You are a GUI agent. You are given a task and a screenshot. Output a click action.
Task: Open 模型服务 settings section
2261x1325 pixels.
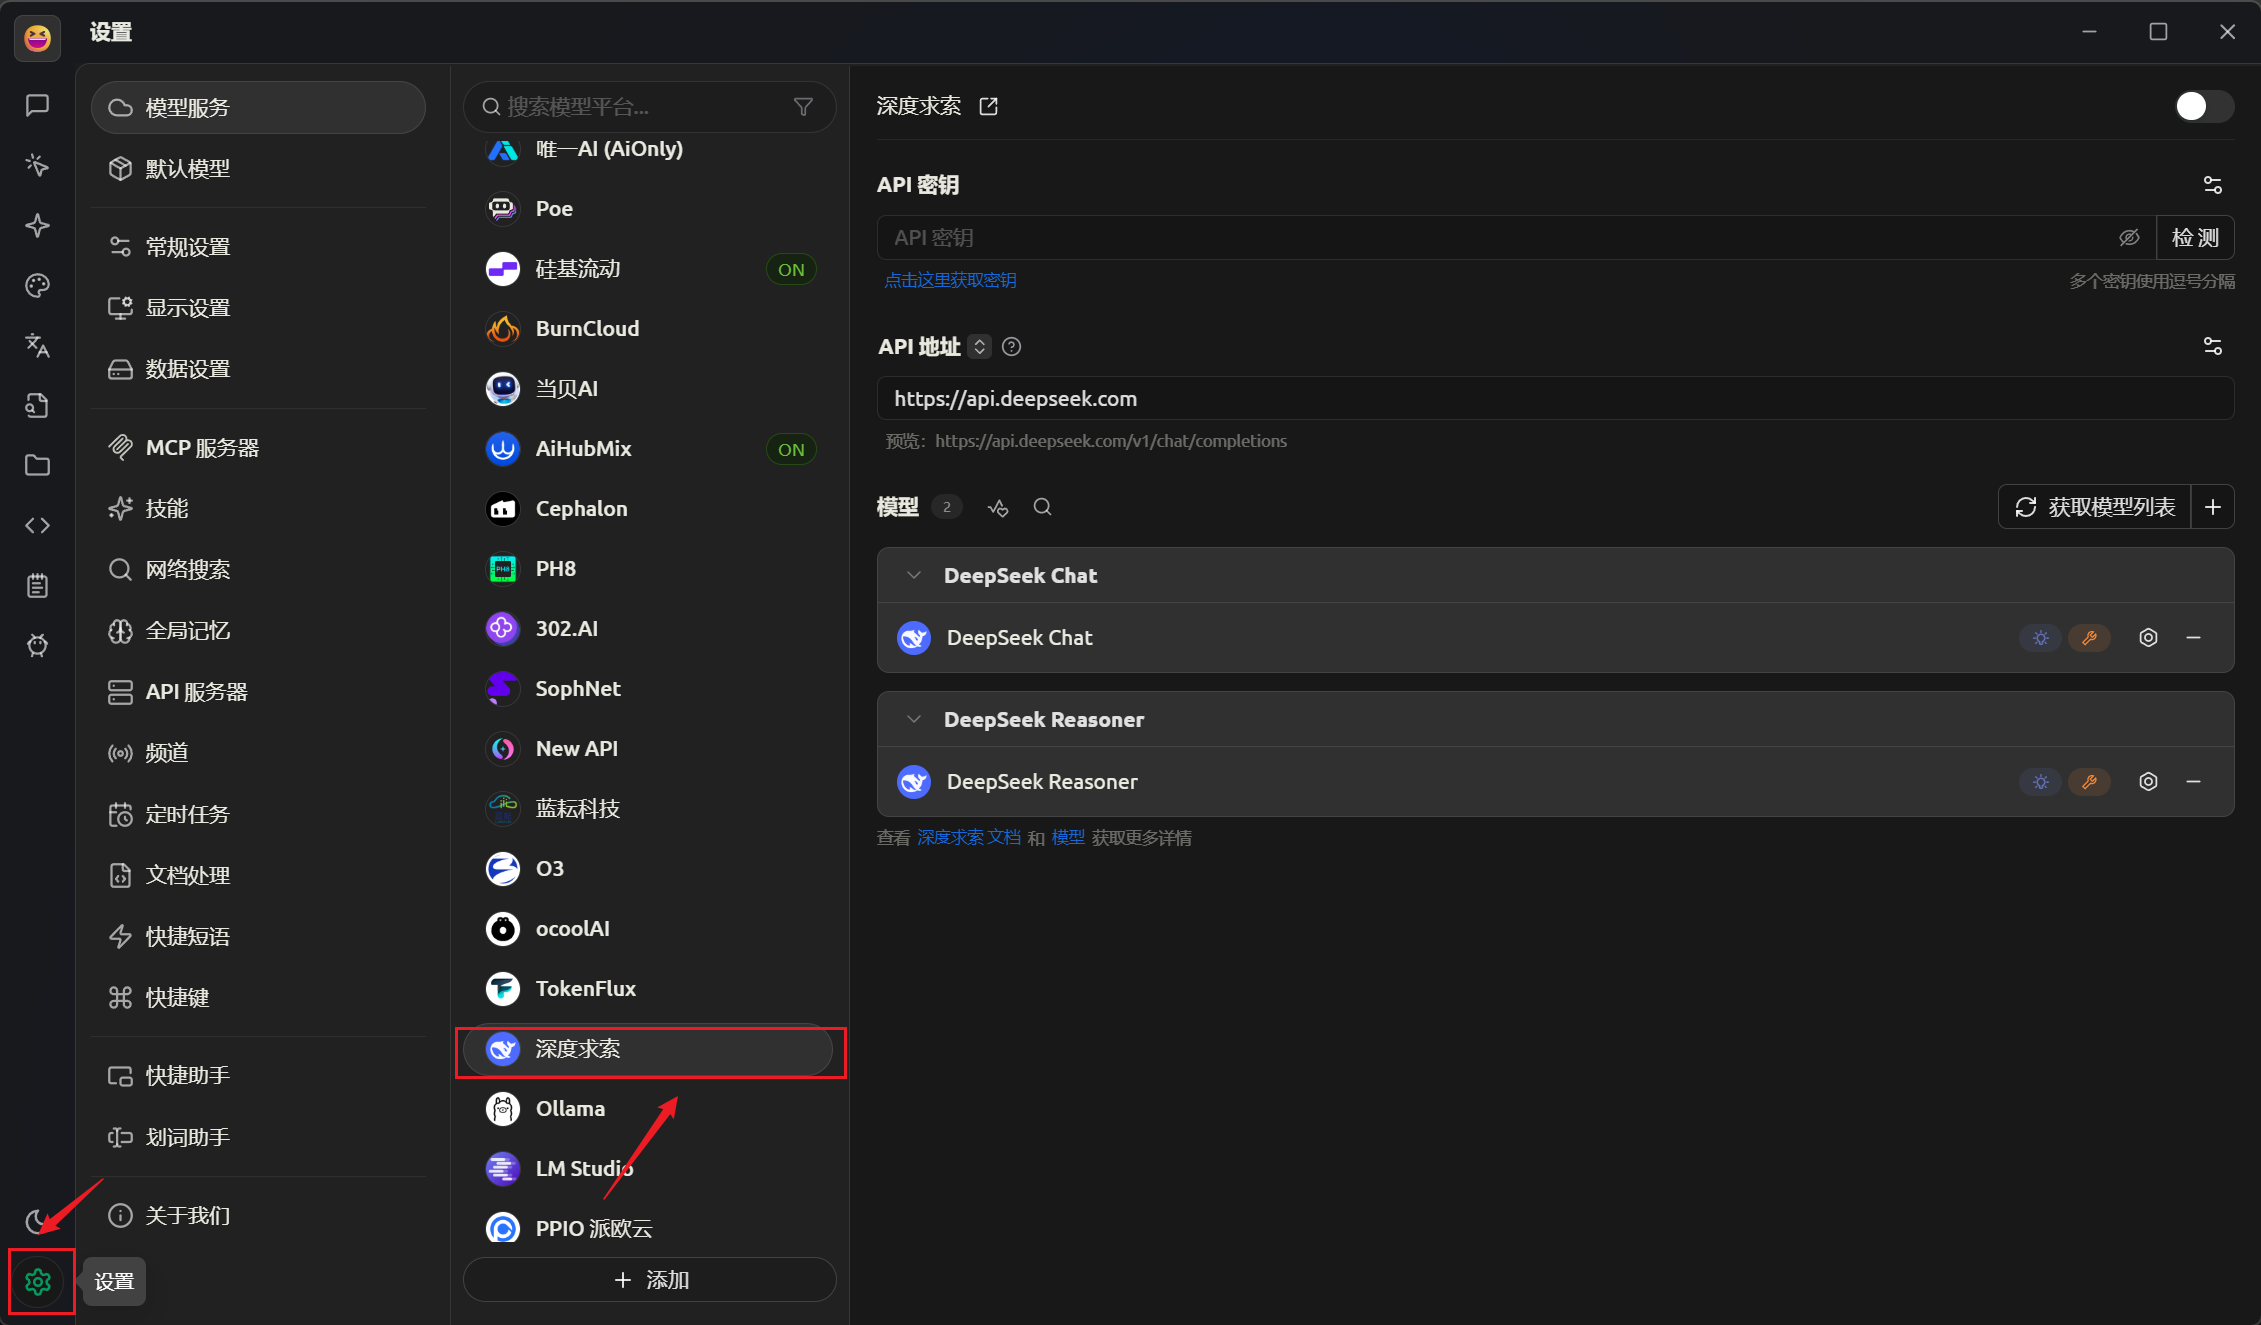click(x=258, y=107)
